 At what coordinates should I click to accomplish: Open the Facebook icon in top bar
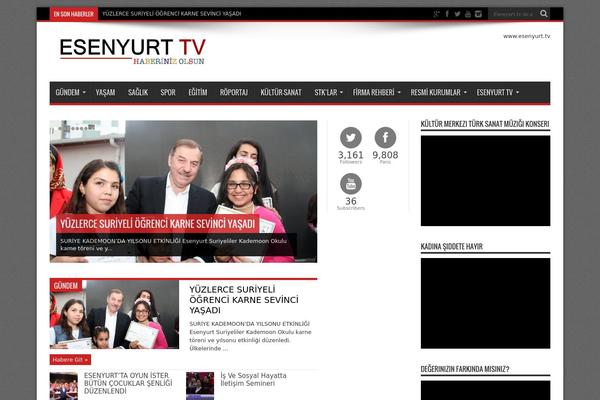click(447, 14)
